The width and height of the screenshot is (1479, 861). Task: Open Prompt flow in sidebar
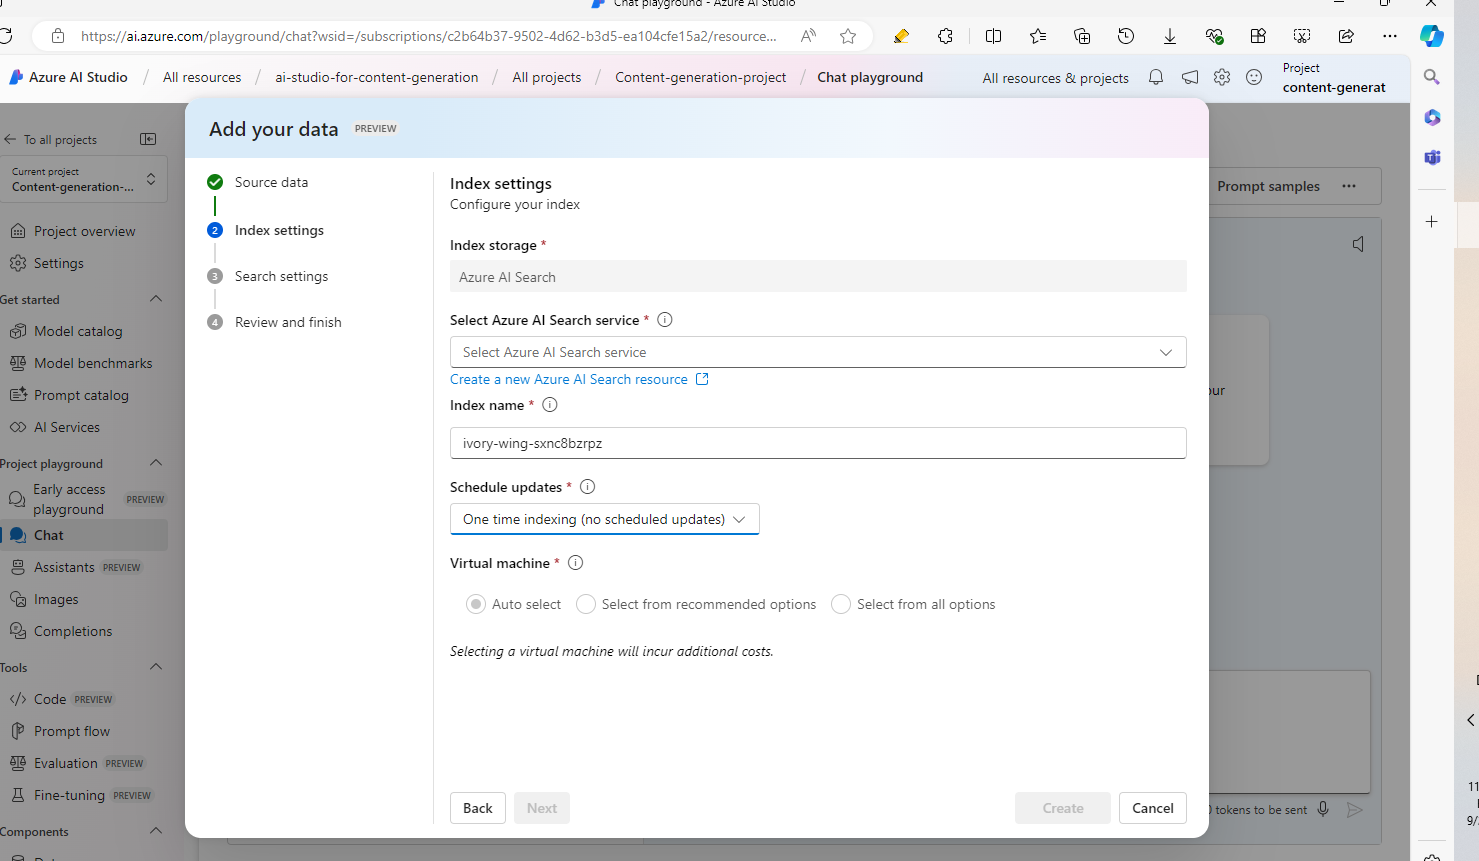tap(72, 731)
